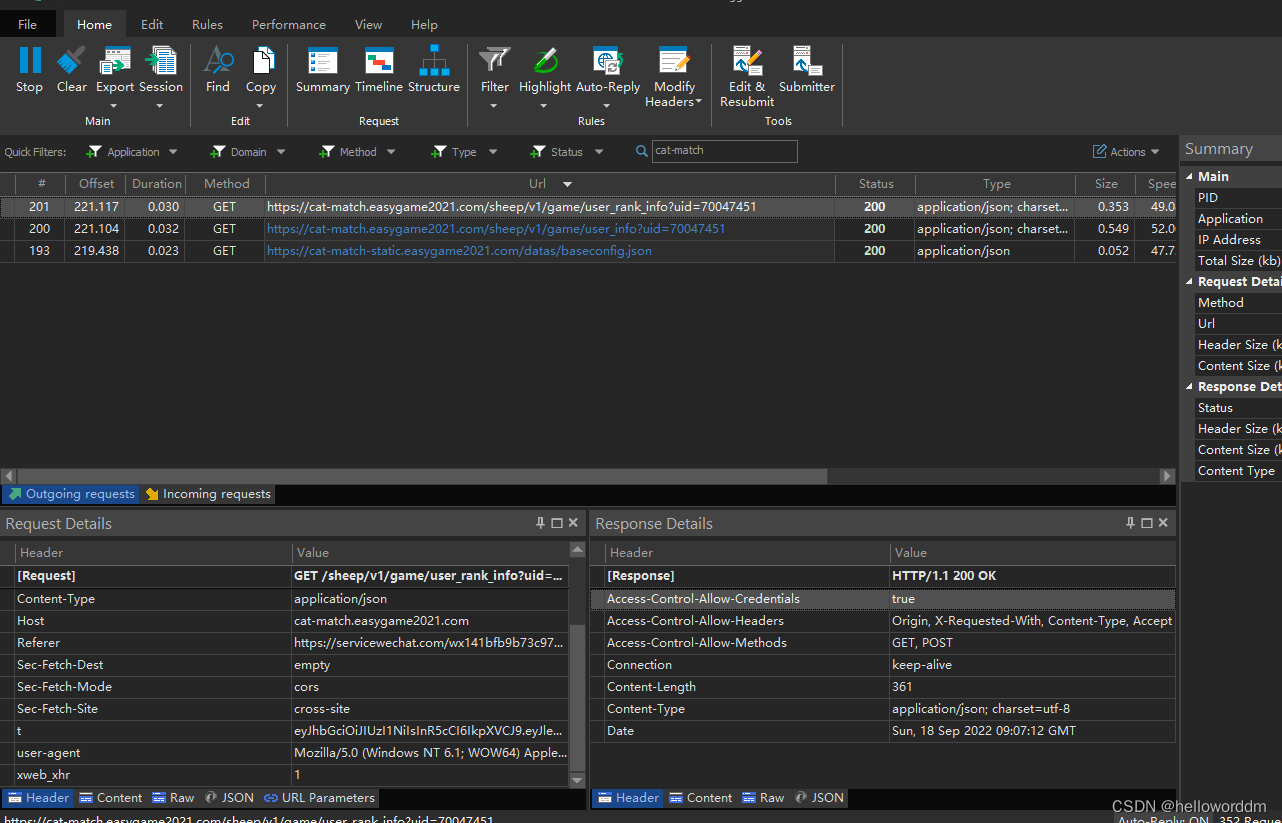
Task: Open the Status quick filter dropdown
Action: [x=599, y=152]
